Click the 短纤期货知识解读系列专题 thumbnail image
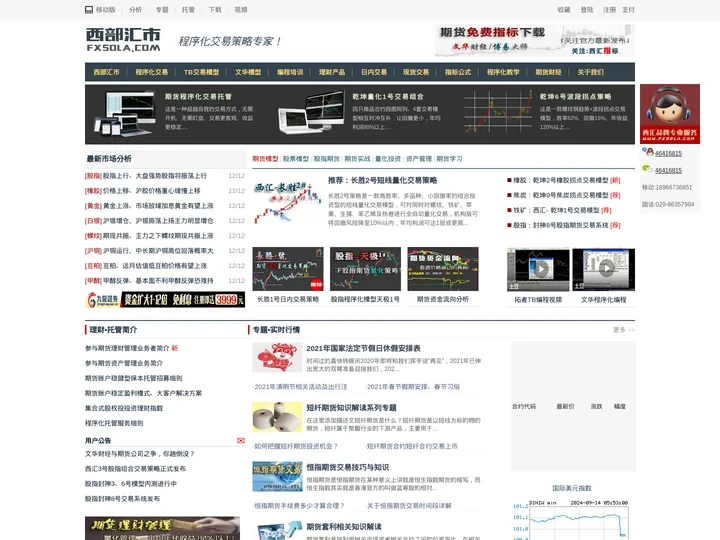This screenshot has width=720, height=540. coord(277,416)
